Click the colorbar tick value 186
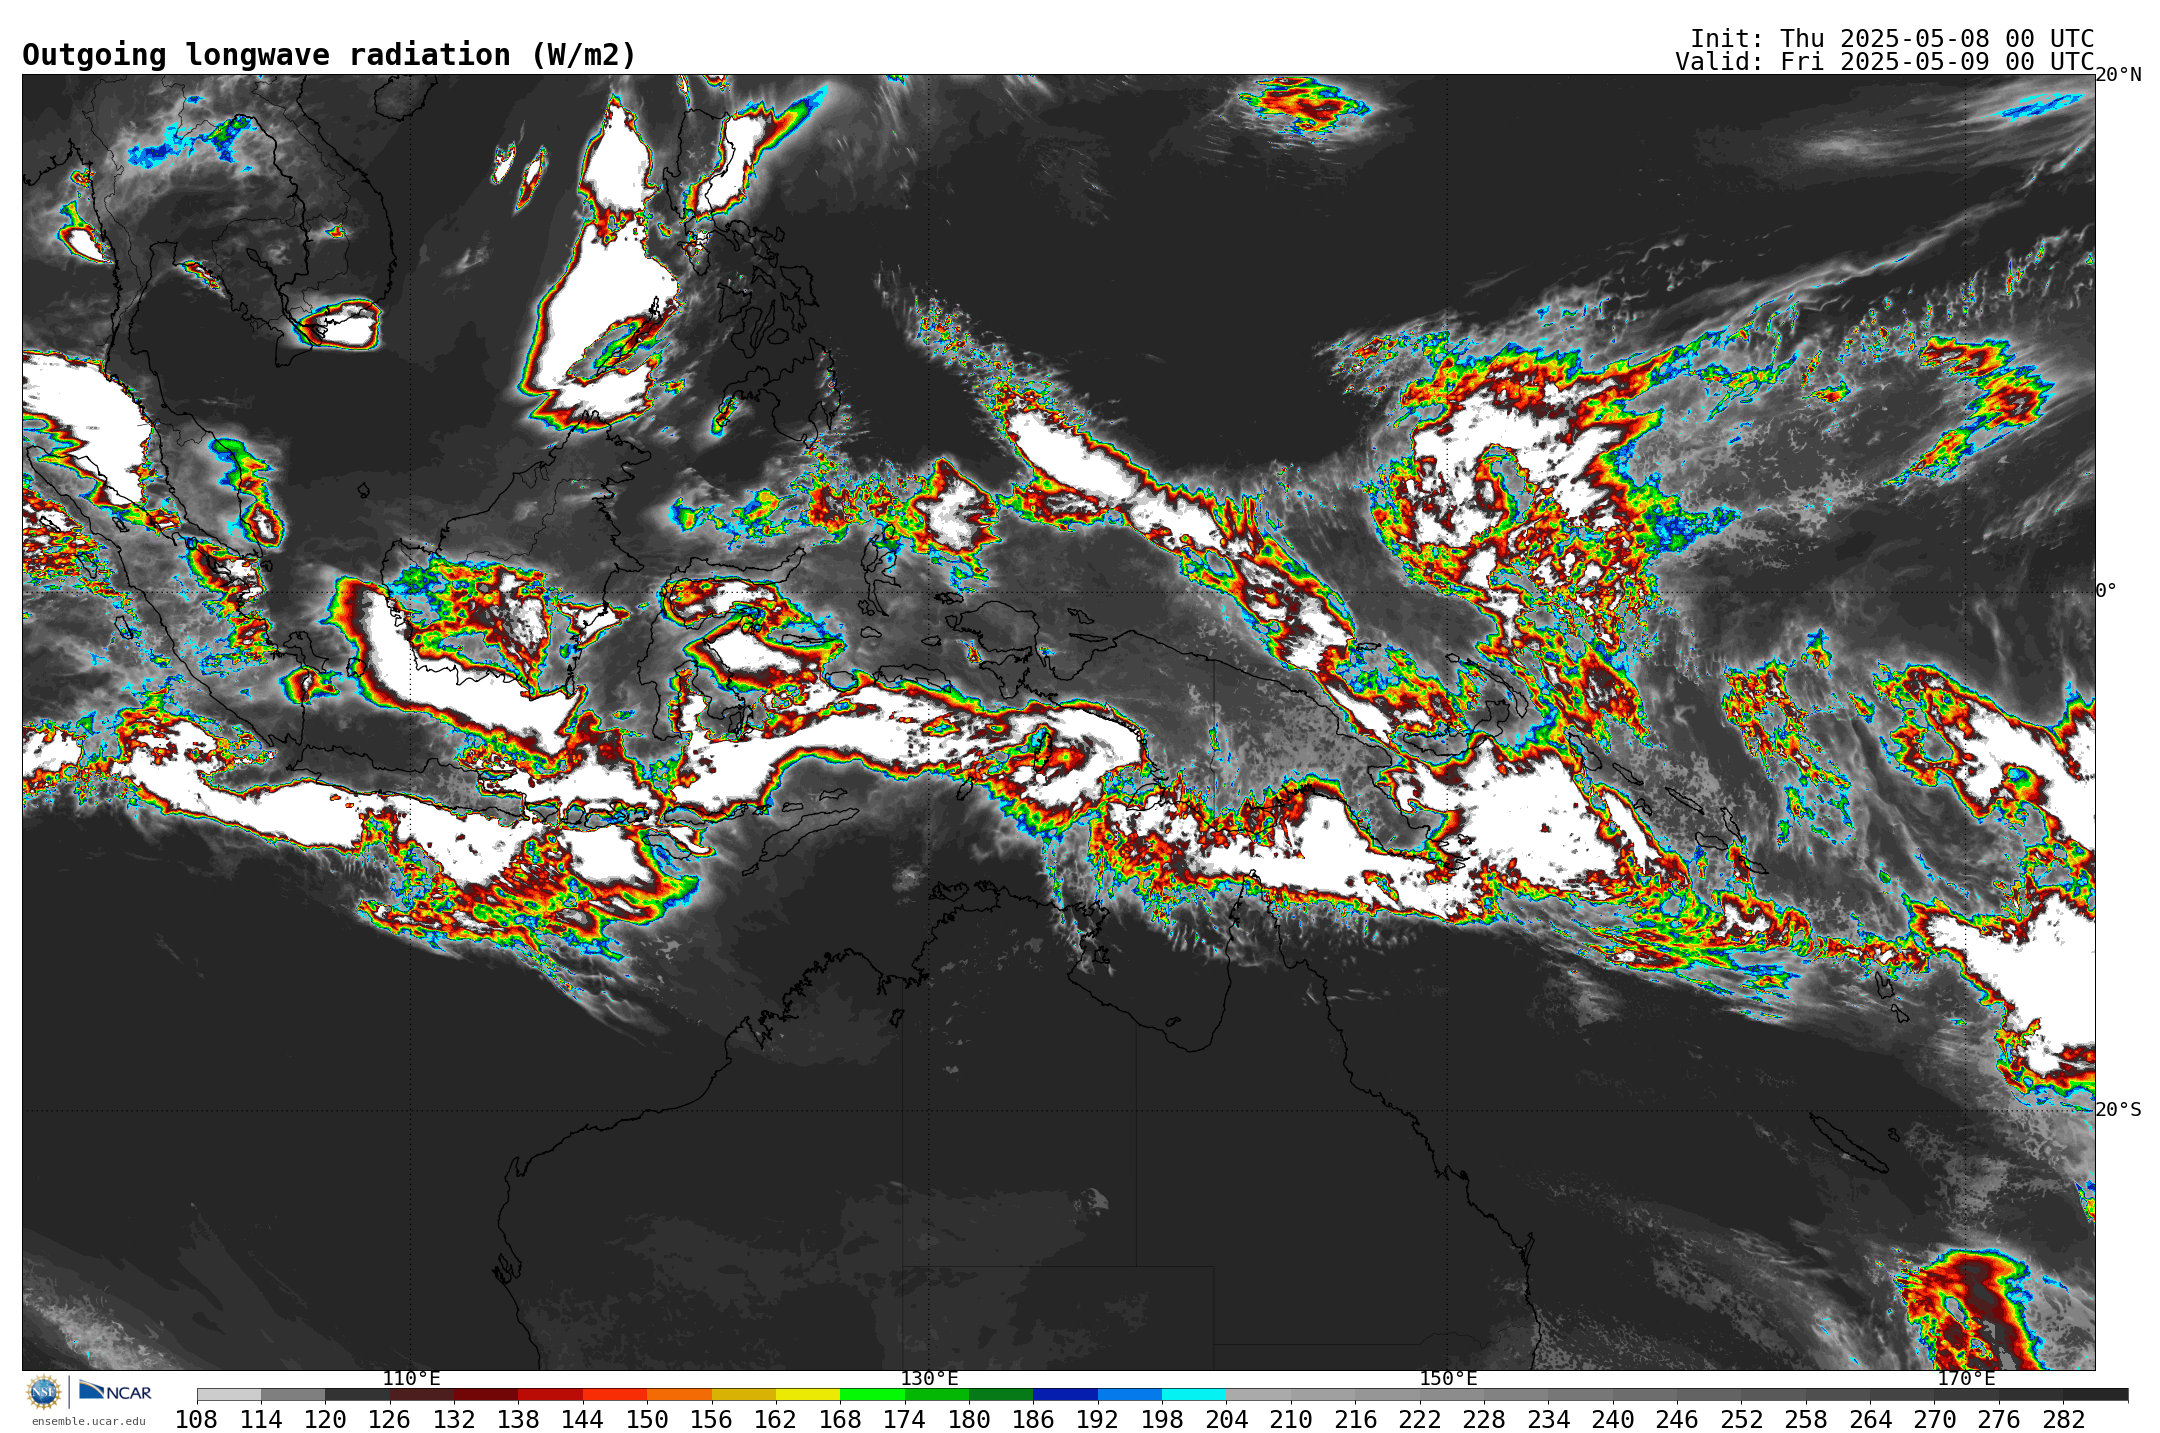Screen dimensions: 2160x1433 coord(1033,1419)
